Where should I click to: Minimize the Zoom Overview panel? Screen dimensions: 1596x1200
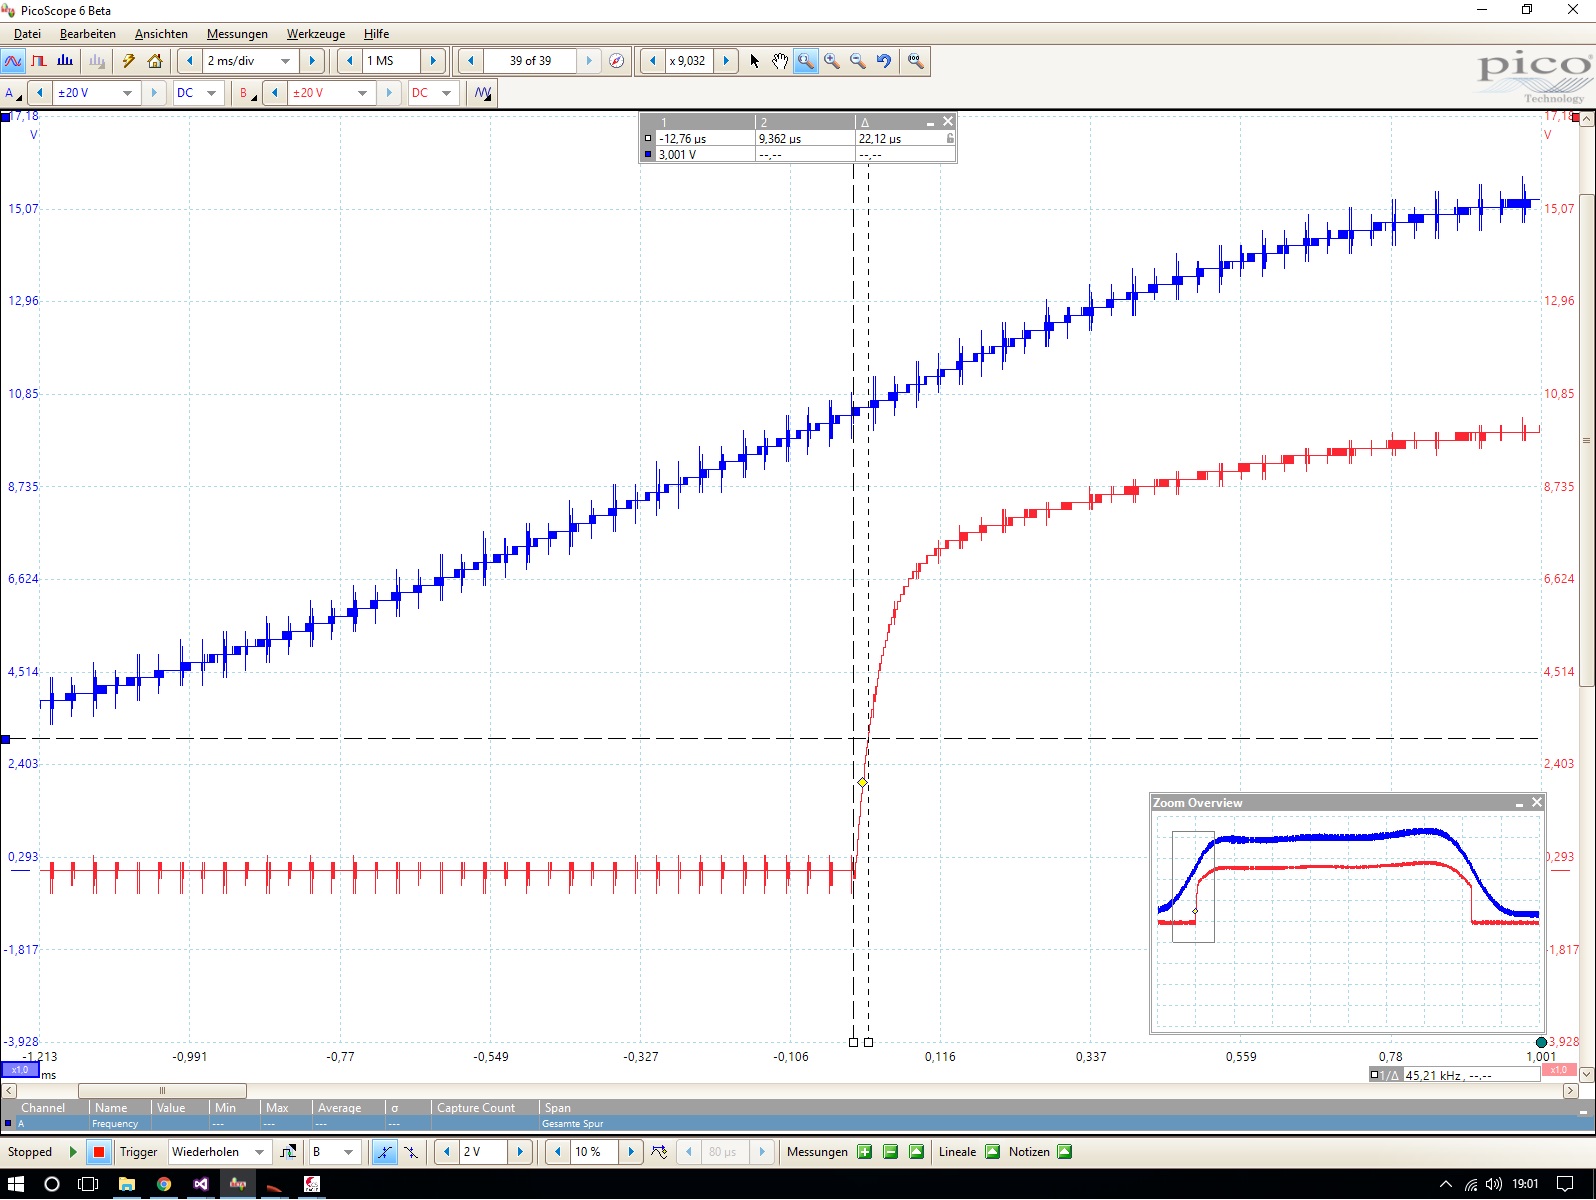[1519, 803]
